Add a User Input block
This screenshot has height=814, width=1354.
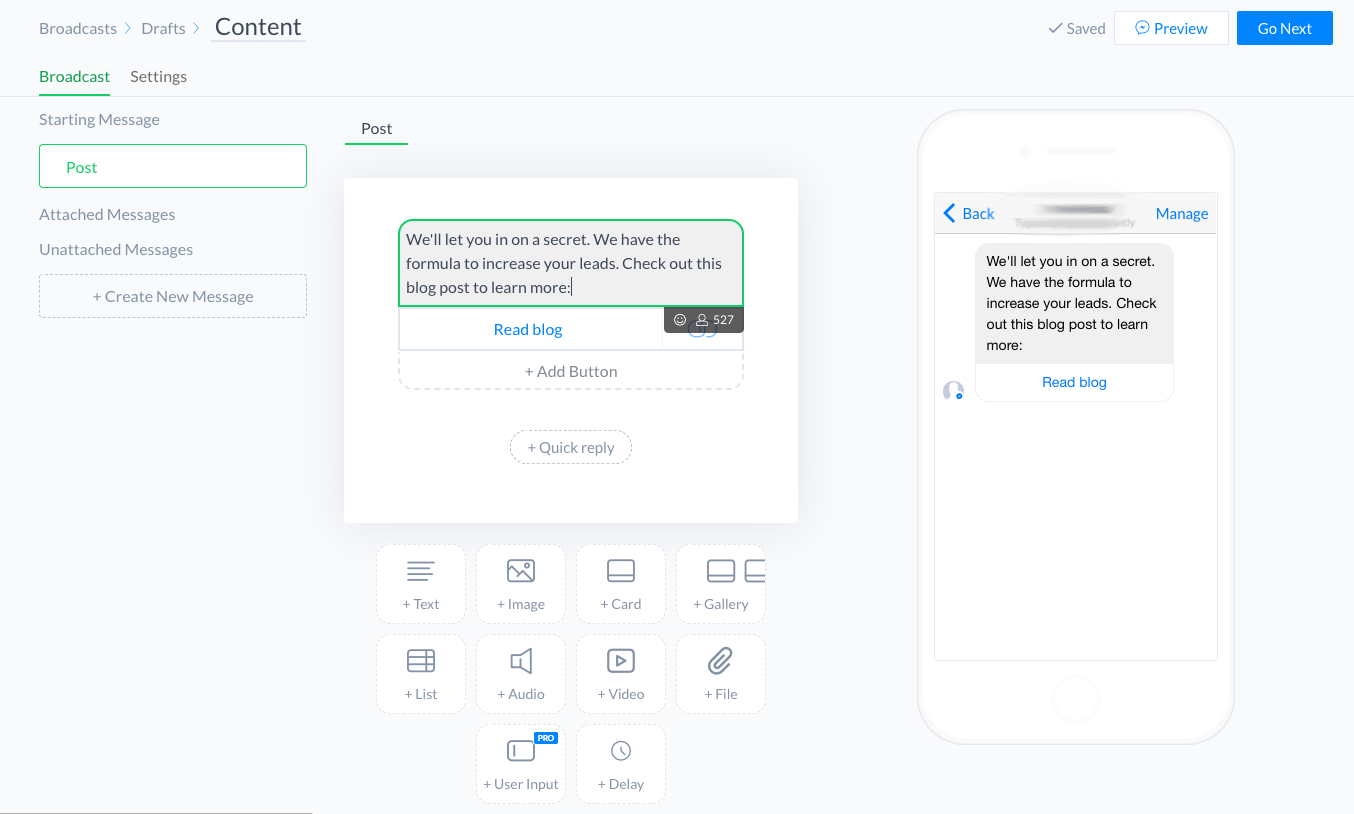pos(521,764)
